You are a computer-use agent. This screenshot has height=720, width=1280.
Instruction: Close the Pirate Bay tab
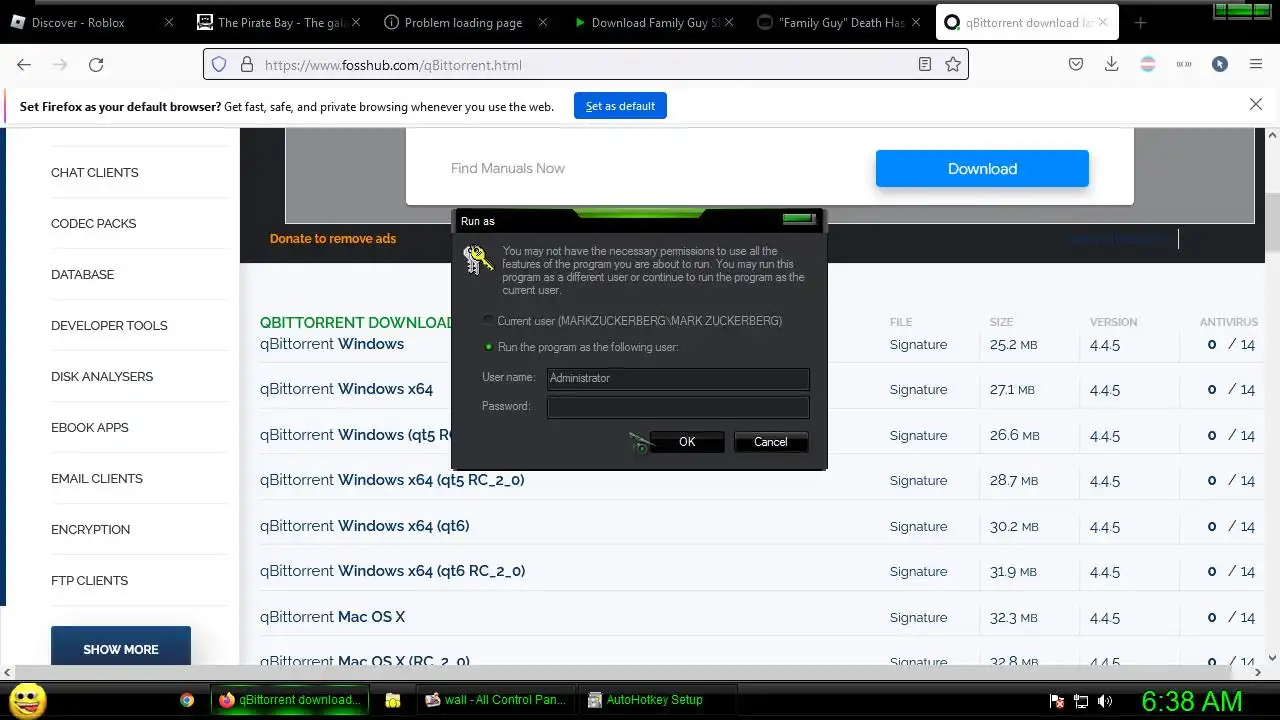pyautogui.click(x=355, y=22)
